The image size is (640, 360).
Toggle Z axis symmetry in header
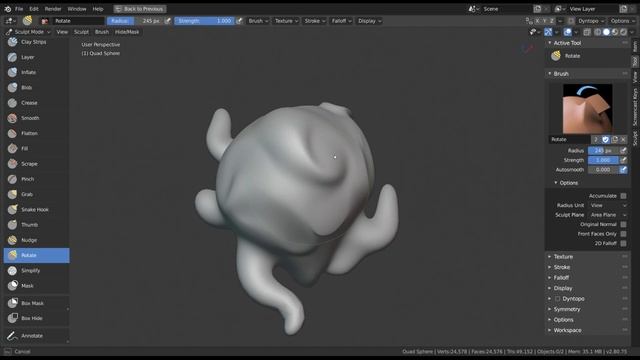(552, 21)
